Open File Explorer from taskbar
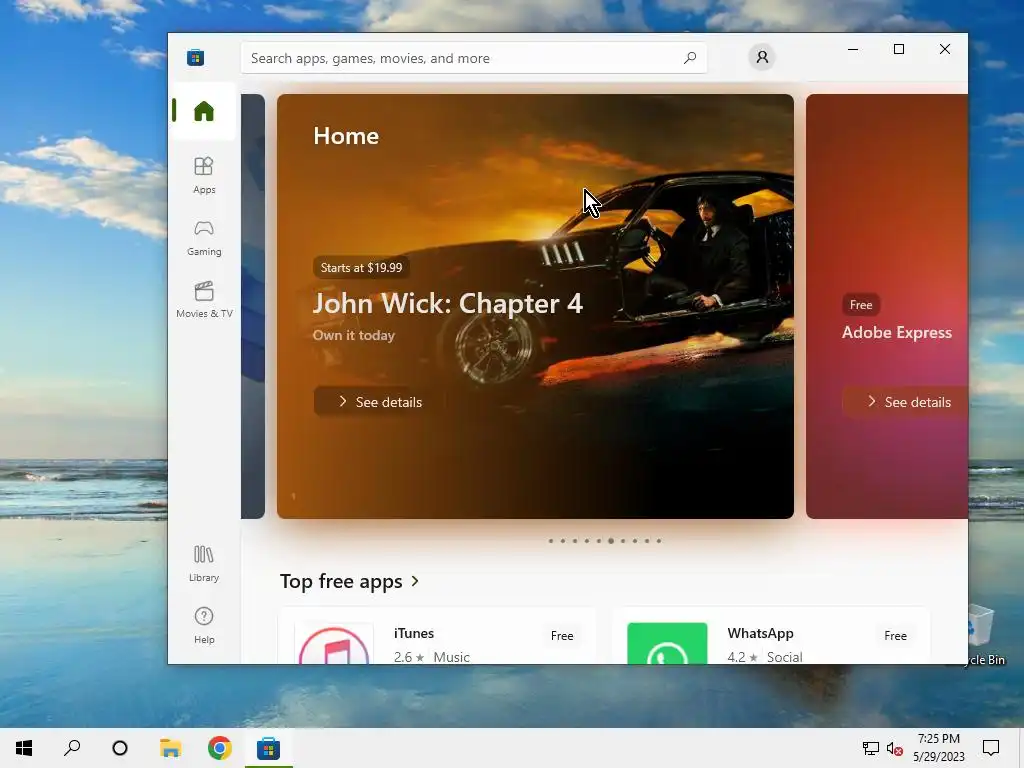Viewport: 1024px width, 768px height. point(170,748)
